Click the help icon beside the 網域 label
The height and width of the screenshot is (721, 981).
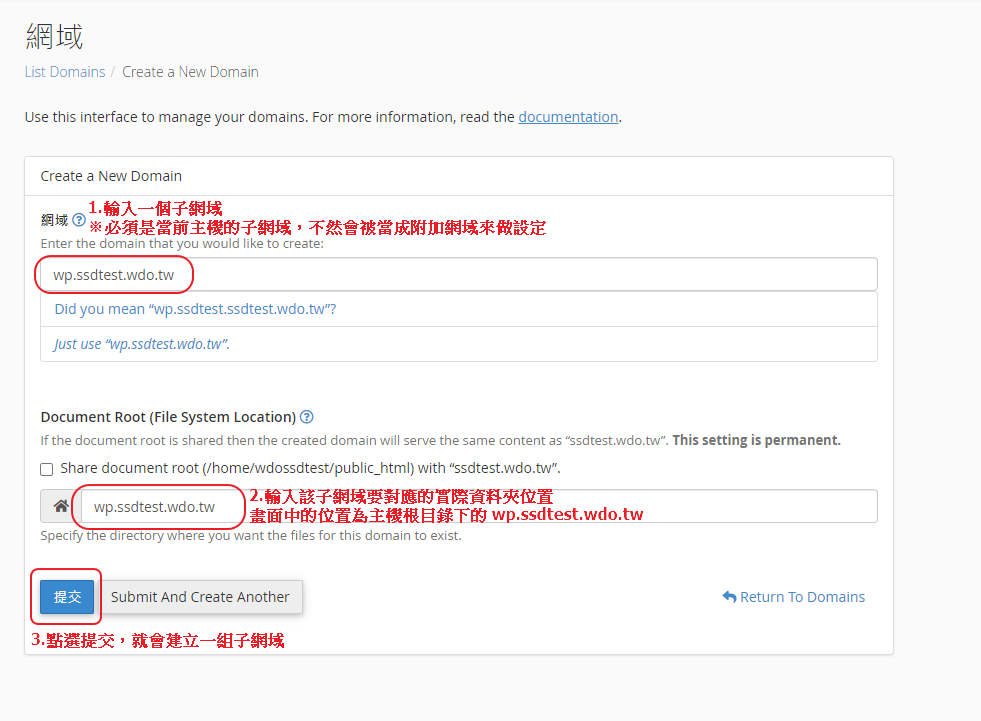(79, 220)
